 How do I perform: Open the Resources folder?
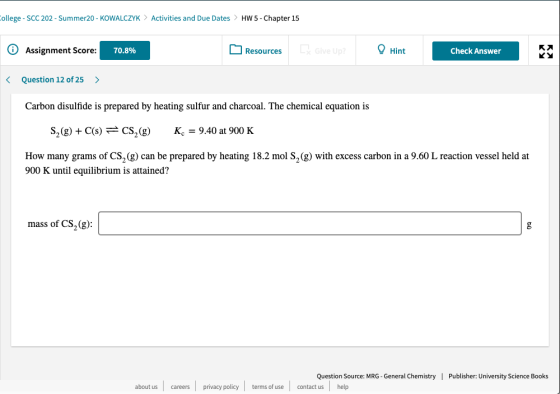pyautogui.click(x=255, y=50)
